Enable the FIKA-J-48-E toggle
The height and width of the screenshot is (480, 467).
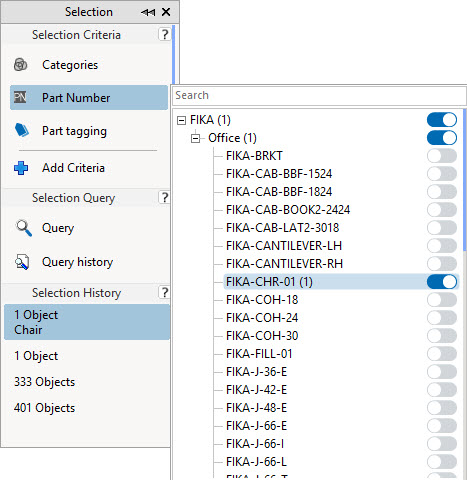pos(442,408)
